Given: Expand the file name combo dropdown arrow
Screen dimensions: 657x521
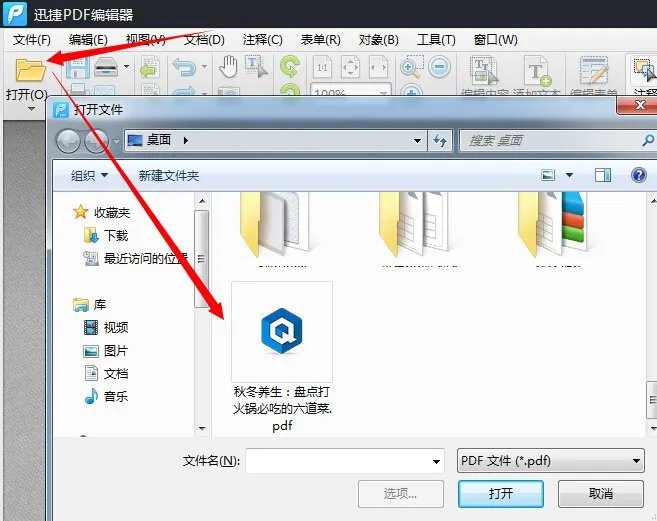Looking at the screenshot, I should pyautogui.click(x=436, y=461).
